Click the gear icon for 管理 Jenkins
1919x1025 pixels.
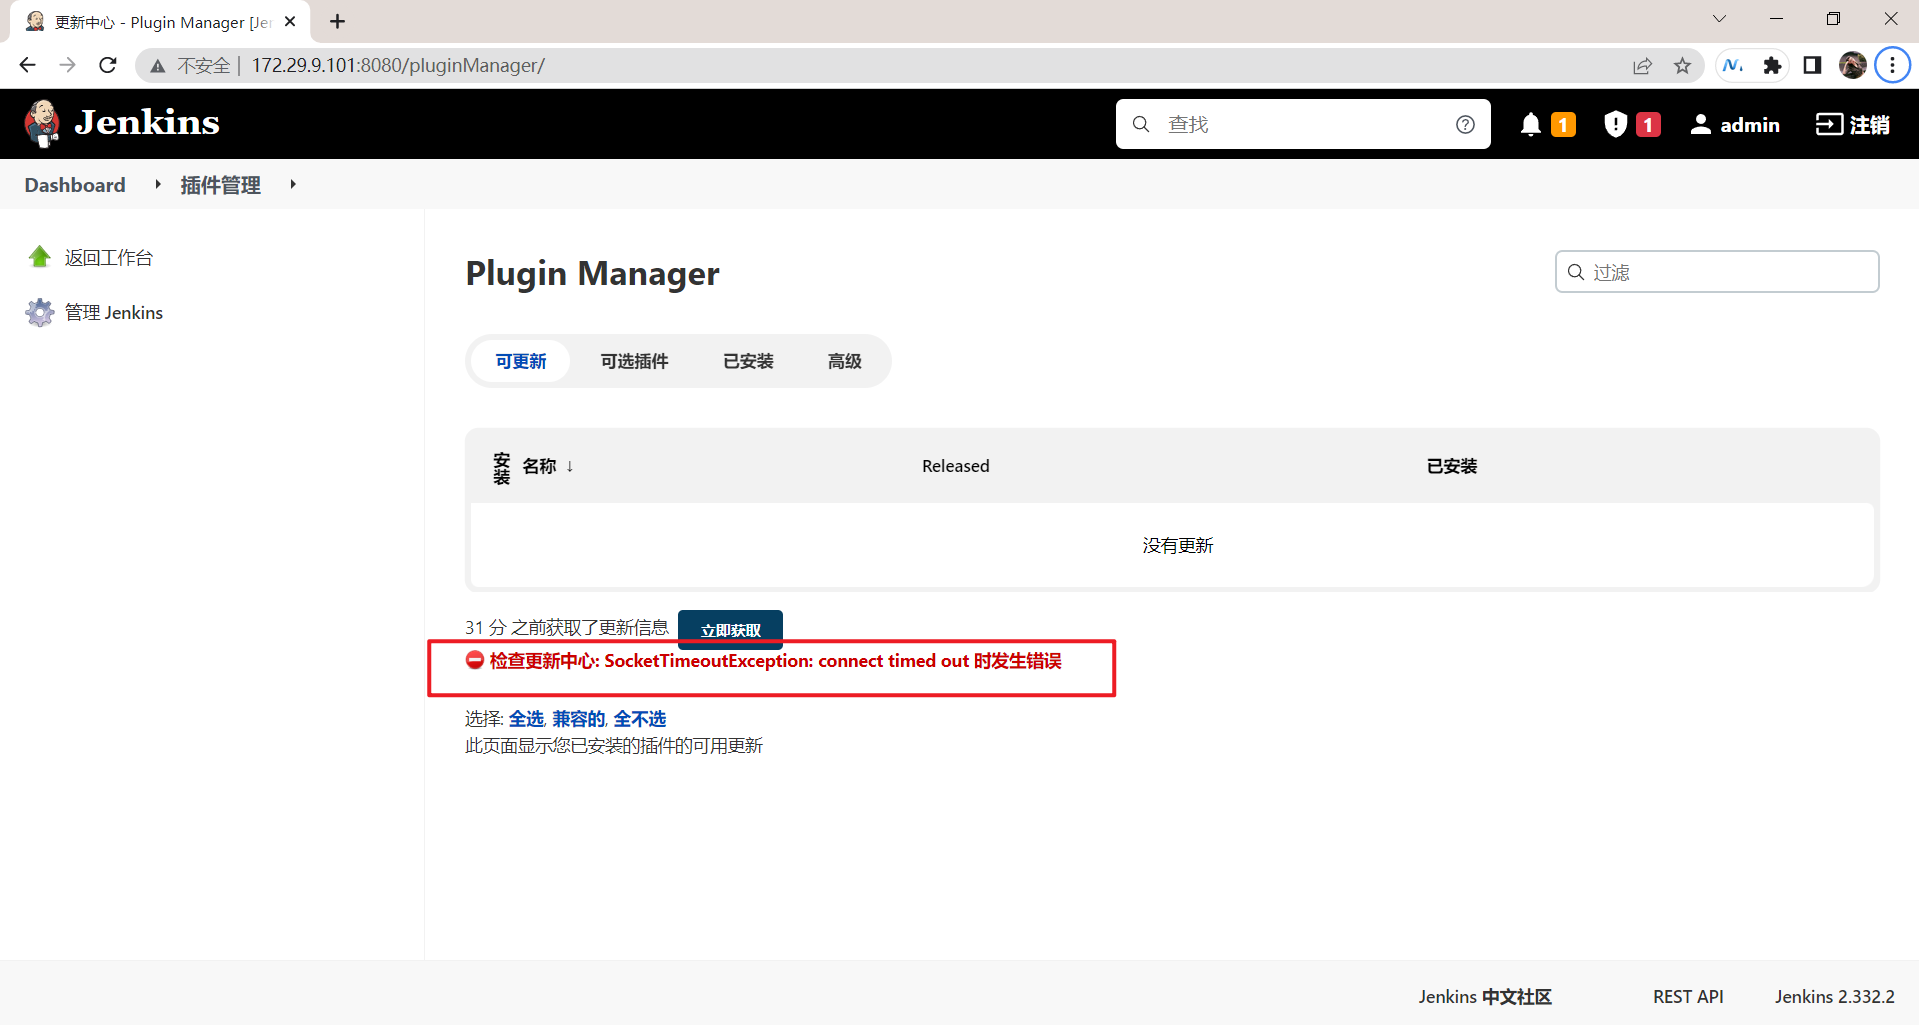40,313
